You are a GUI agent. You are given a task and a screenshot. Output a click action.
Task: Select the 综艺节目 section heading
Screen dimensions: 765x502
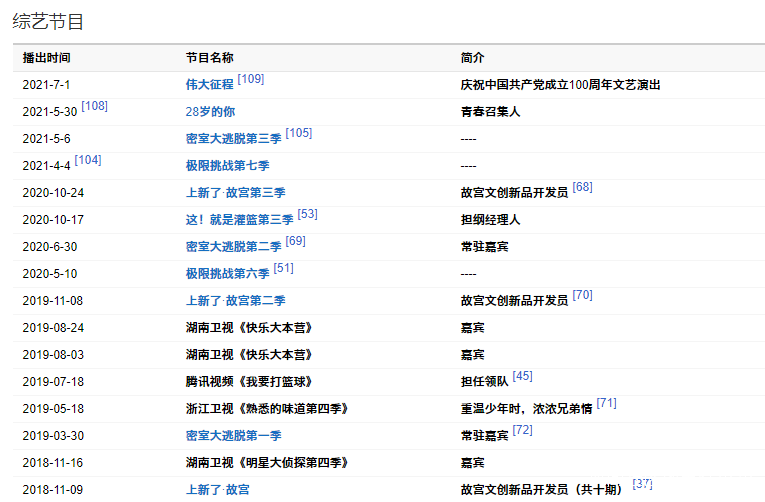click(48, 21)
